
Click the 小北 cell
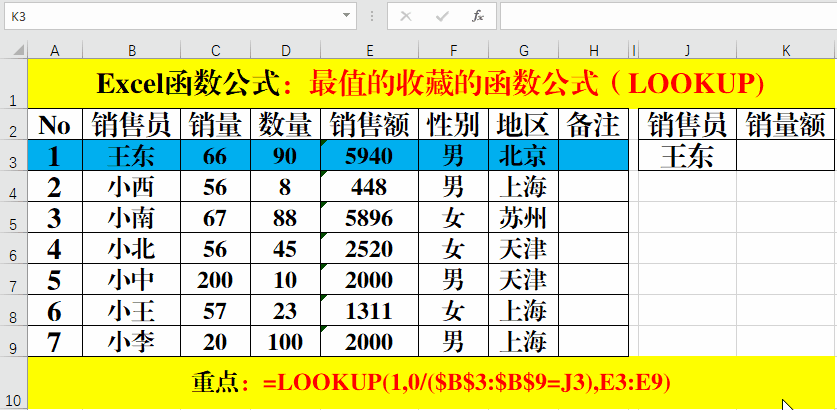(x=131, y=248)
